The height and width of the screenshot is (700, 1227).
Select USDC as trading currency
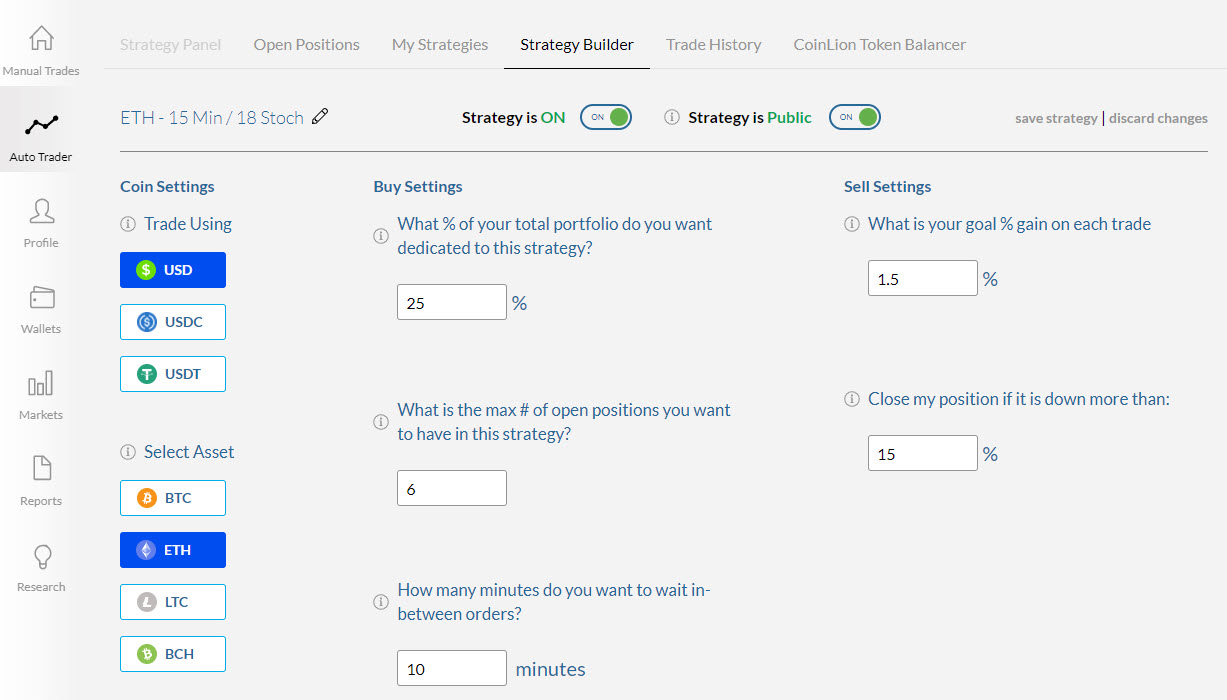(x=173, y=322)
